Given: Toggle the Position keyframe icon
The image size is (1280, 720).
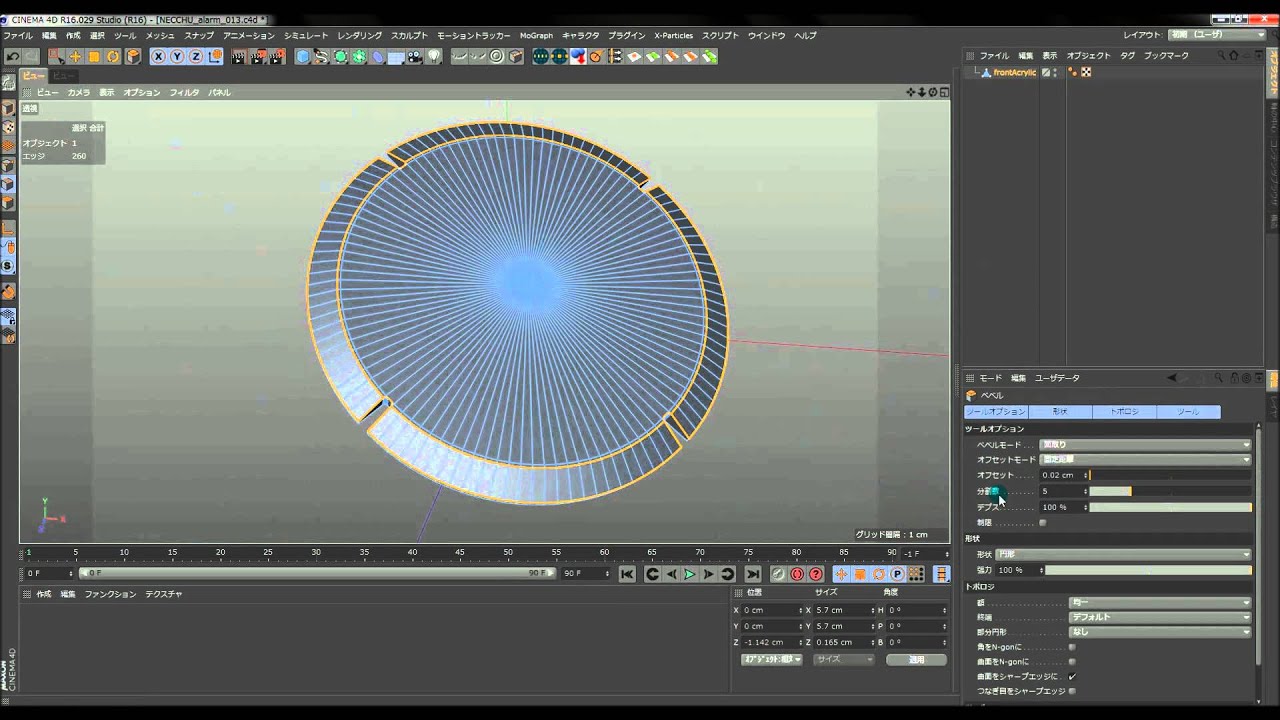Looking at the screenshot, I should [x=841, y=574].
